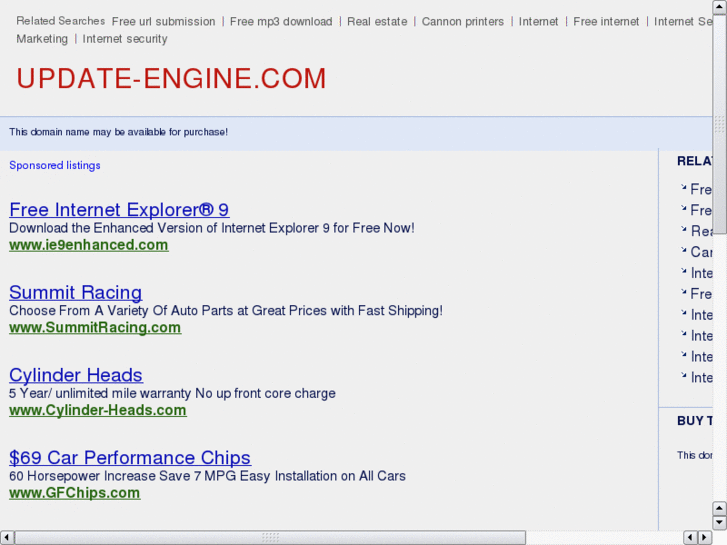Click the page scrollbar left arrow at far left
The width and height of the screenshot is (727, 545).
[x=6, y=537]
